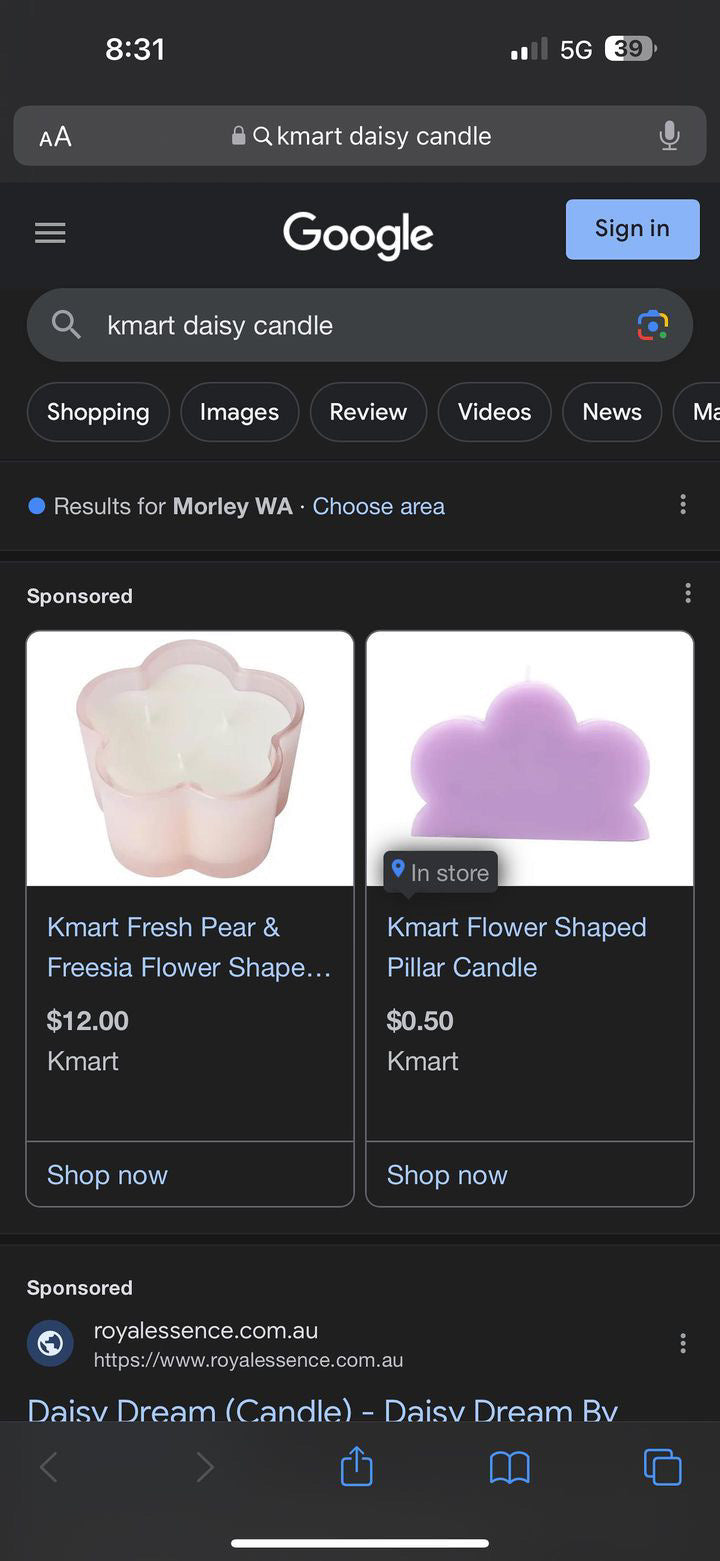This screenshot has height=1561, width=720.
Task: Open options for royalessence.com.au ad
Action: pyautogui.click(x=683, y=1343)
